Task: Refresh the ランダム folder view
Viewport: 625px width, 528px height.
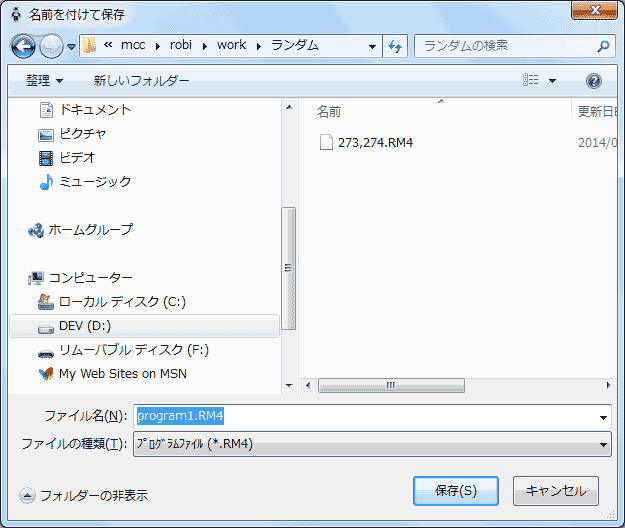Action: (x=395, y=46)
